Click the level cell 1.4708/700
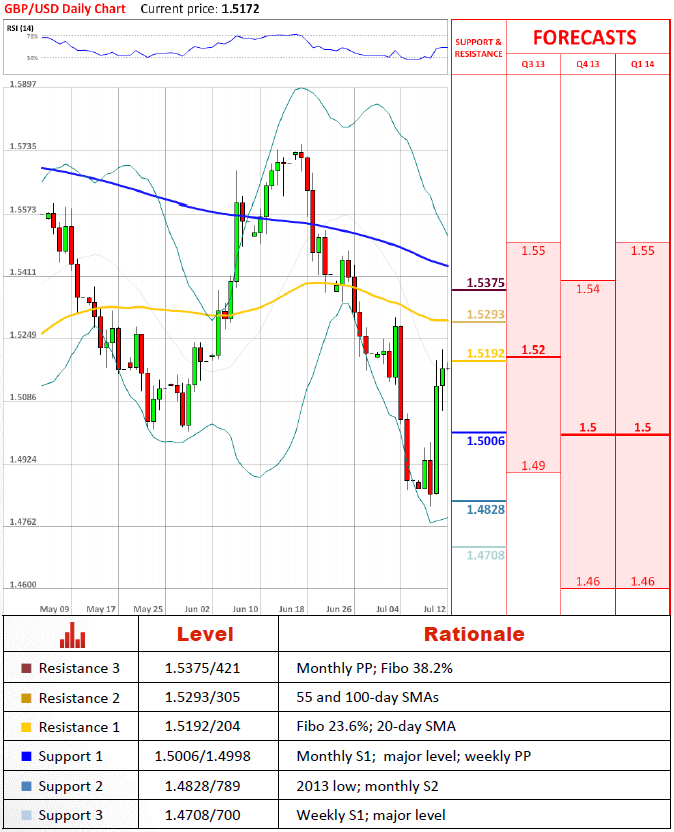This screenshot has height=832, width=674. pos(202,815)
